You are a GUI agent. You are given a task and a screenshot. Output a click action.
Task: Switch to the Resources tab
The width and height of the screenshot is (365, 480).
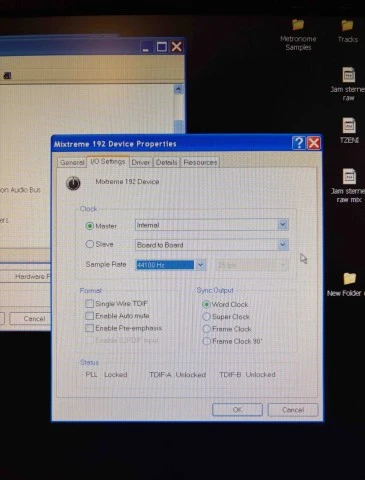pyautogui.click(x=200, y=162)
